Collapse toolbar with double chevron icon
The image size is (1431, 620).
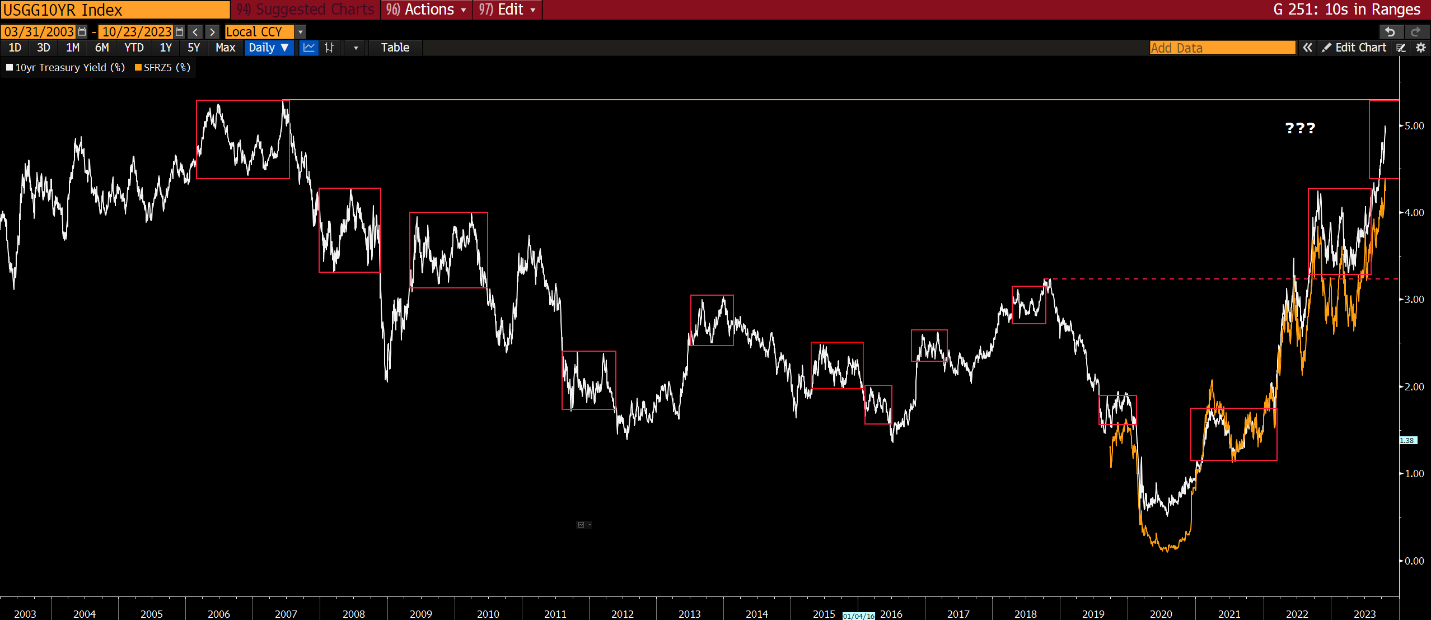pyautogui.click(x=1306, y=47)
